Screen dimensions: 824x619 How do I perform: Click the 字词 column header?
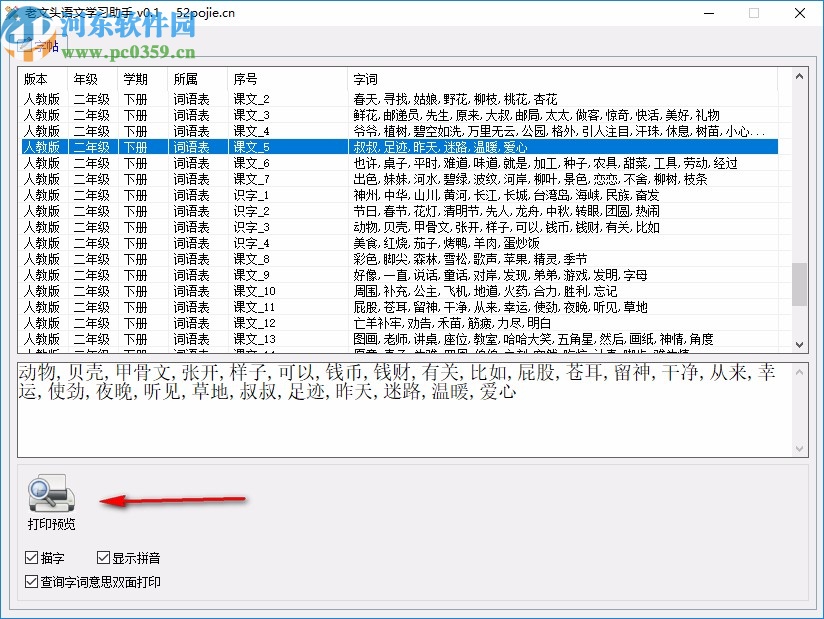coord(562,79)
